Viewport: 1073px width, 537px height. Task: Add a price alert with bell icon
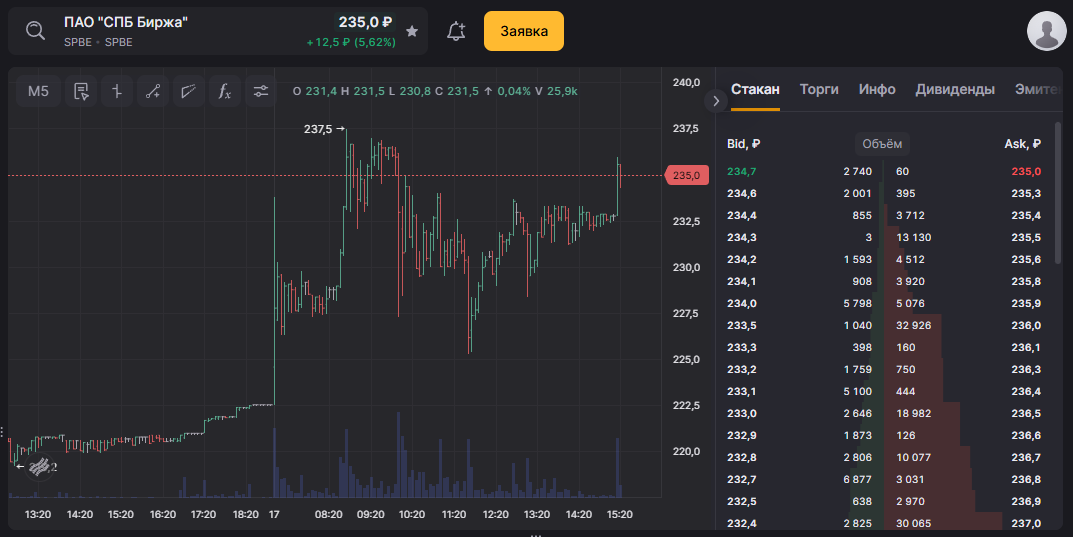tap(456, 31)
